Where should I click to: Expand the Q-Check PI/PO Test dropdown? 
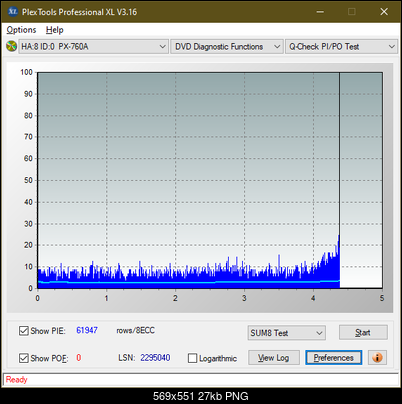pos(341,47)
